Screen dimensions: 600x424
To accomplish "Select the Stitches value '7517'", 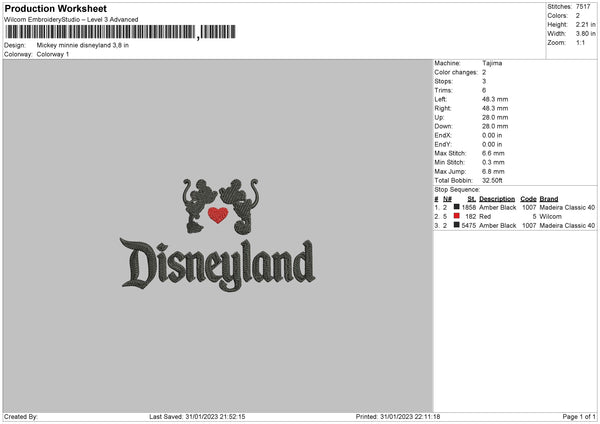I will click(583, 7).
